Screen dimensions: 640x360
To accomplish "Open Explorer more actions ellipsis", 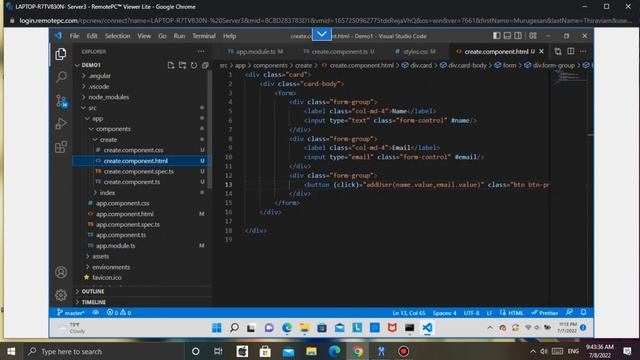I will click(201, 51).
